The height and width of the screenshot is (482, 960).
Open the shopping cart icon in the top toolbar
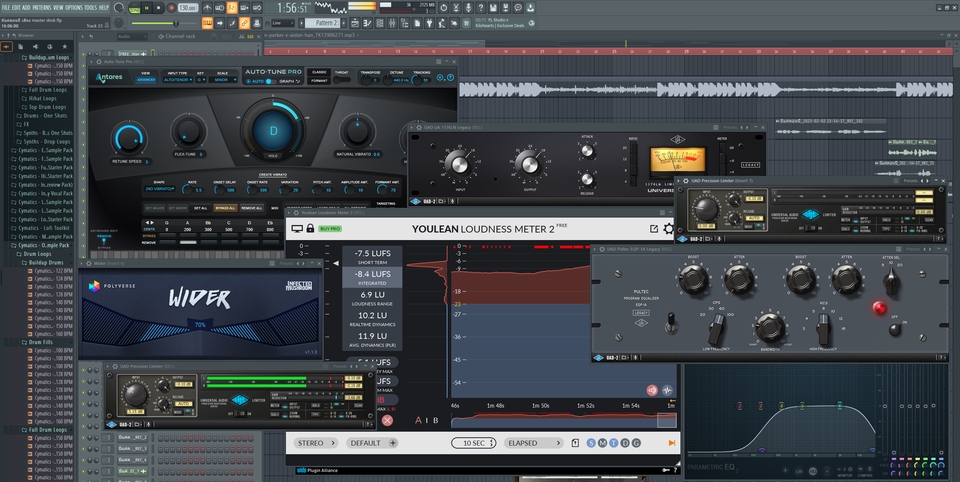(466, 23)
